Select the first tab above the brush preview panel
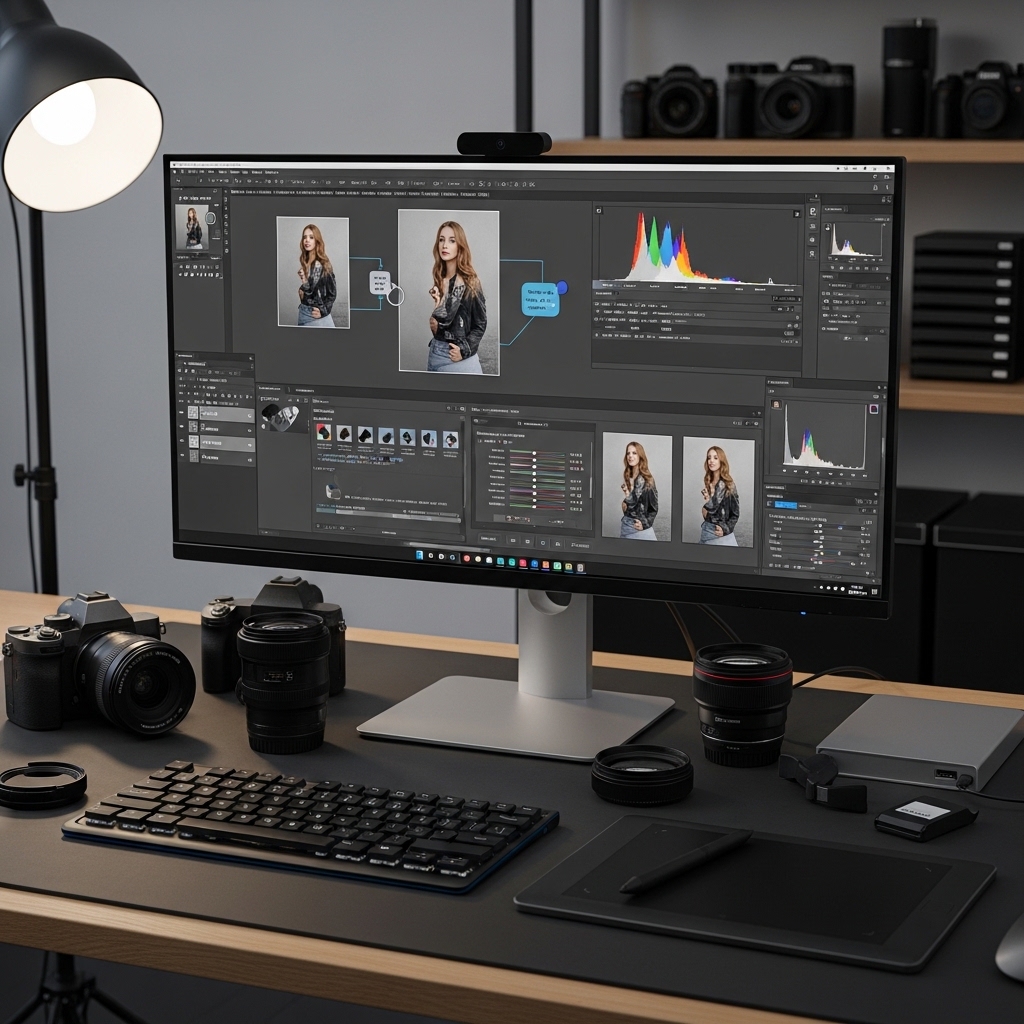 (x=270, y=388)
